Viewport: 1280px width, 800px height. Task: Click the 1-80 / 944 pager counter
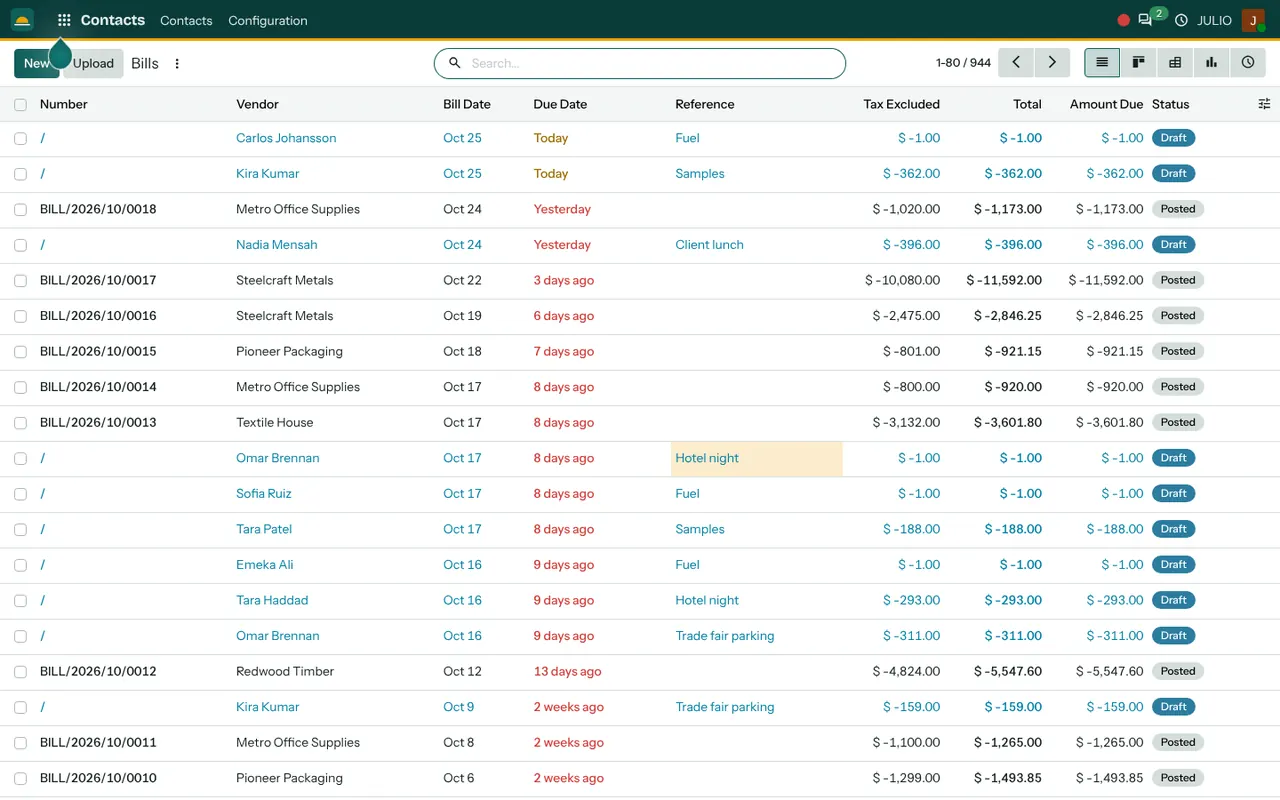[x=963, y=63]
